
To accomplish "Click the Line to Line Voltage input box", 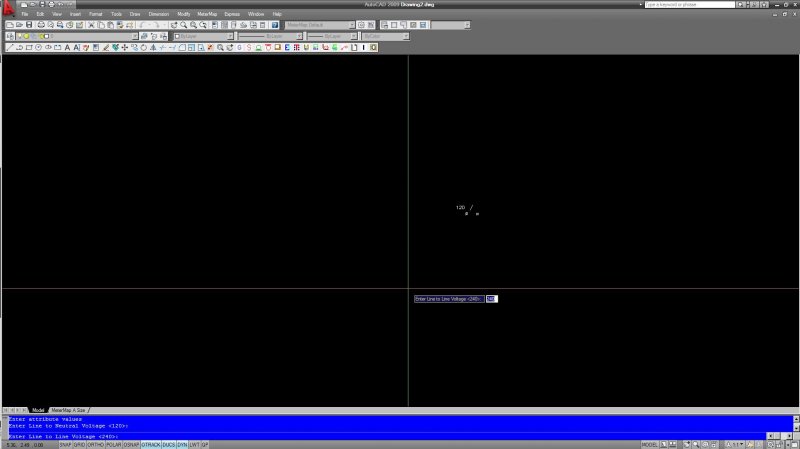I will pos(491,299).
